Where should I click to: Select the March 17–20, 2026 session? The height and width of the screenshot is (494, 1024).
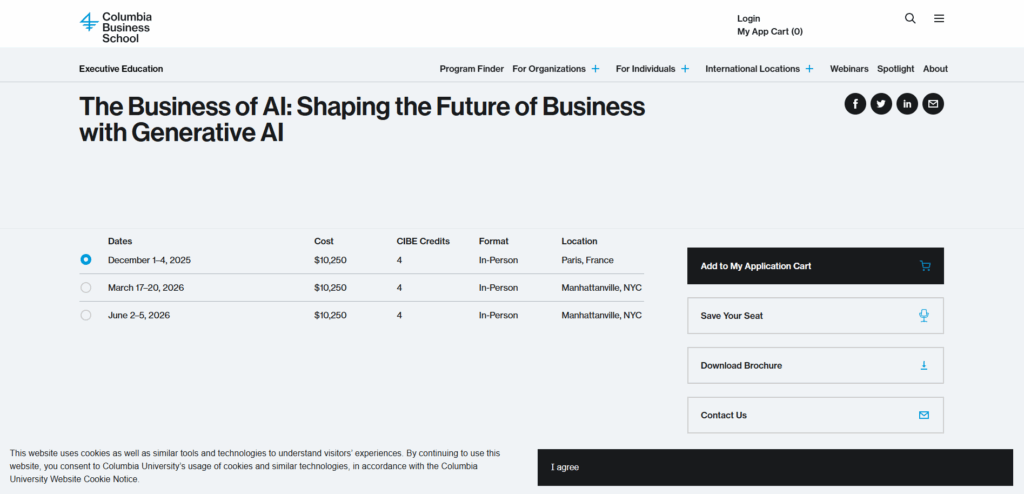86,288
